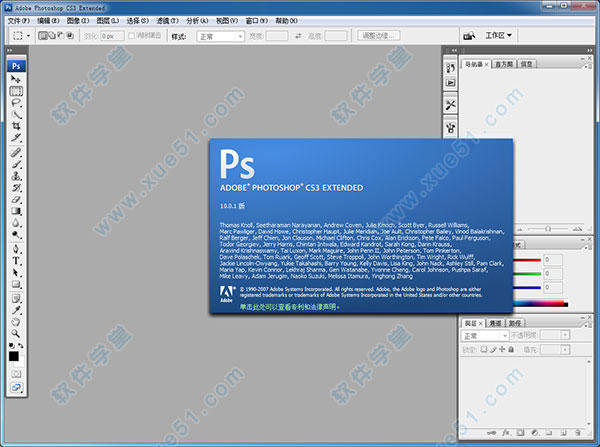Select the Lasso tool
This screenshot has height=447, width=600.
tap(16, 103)
